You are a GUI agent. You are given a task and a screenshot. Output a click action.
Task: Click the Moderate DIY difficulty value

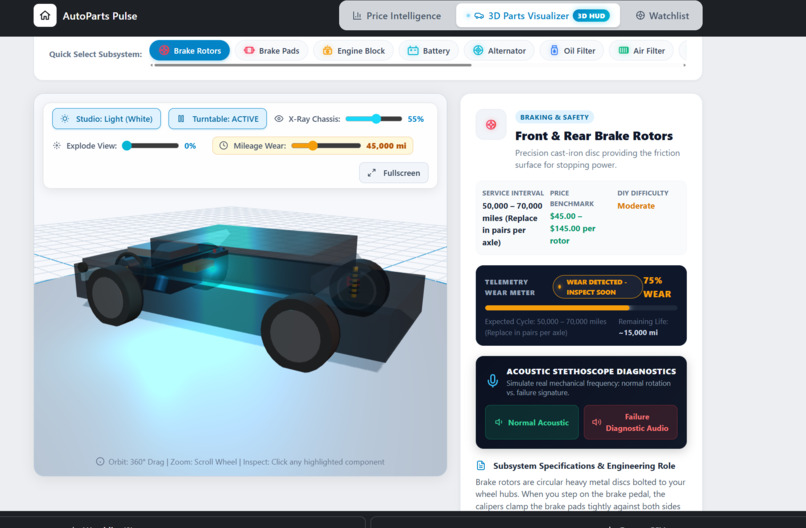[636, 206]
